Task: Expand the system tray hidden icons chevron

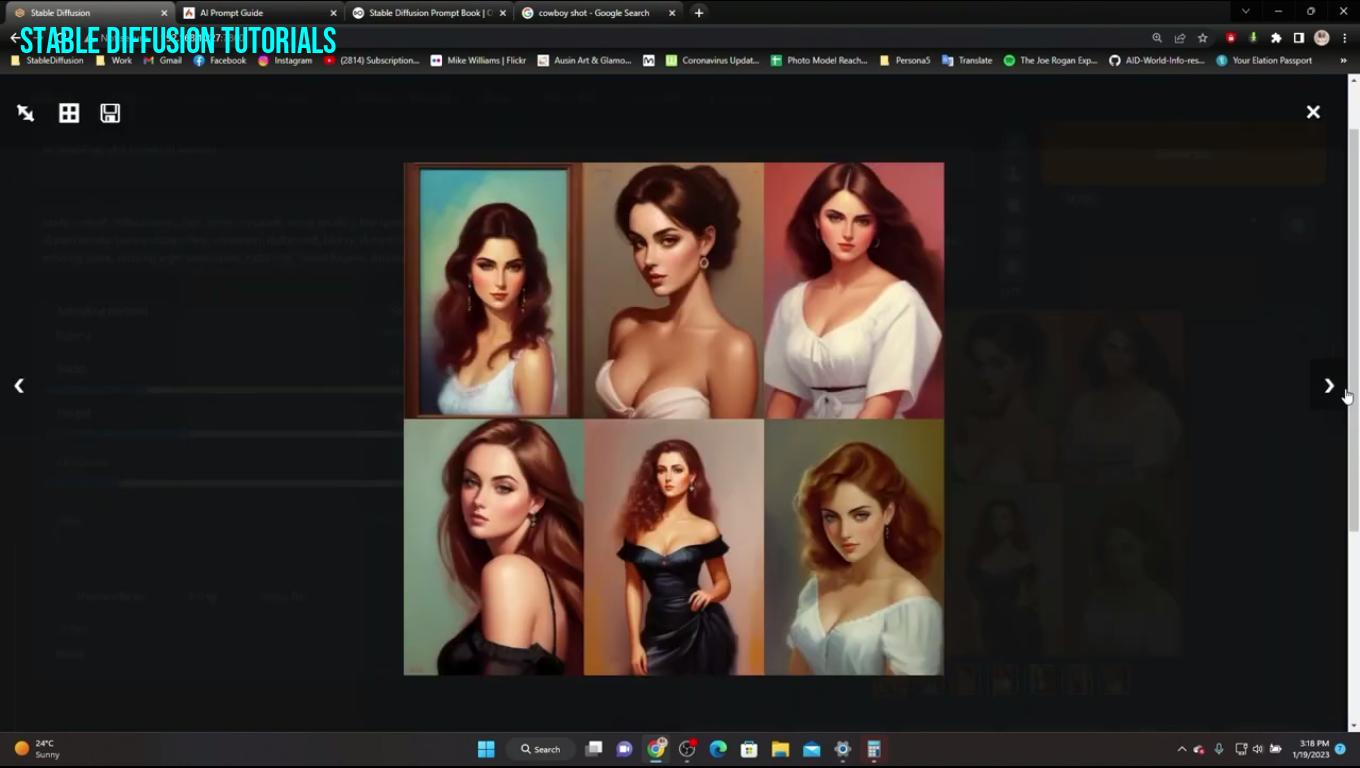Action: 1182,749
